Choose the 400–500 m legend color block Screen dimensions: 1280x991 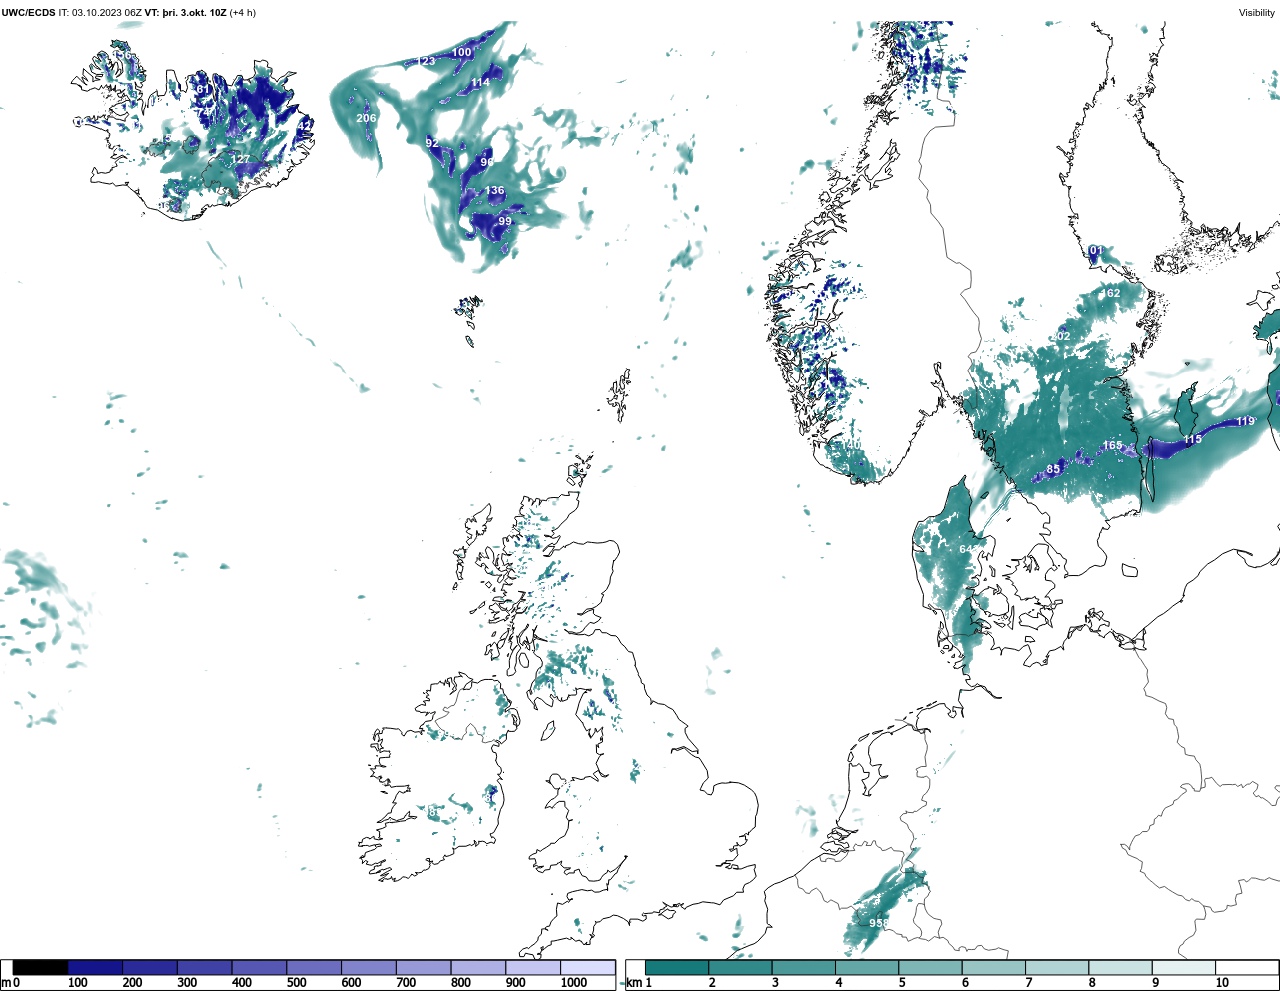coord(259,968)
